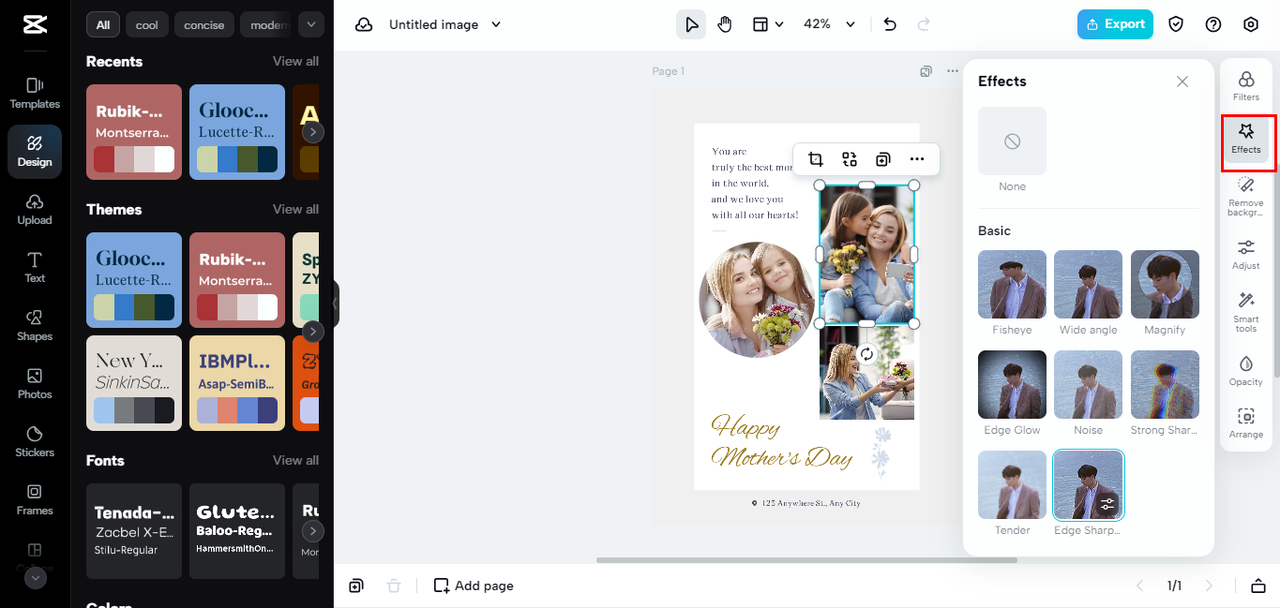Screen dimensions: 1280x608
Task: Open Remove background tool
Action: 1246,196
